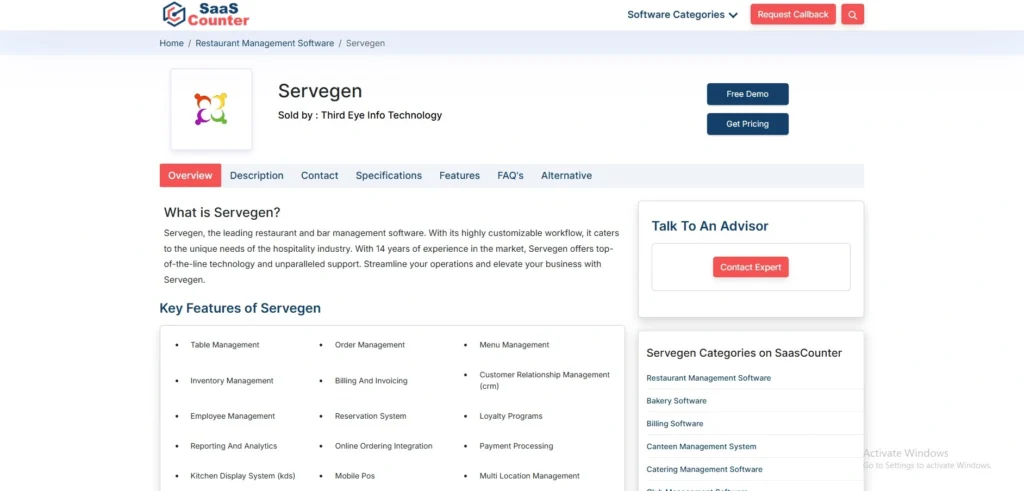Click Servegen Categories on SaasCounter heading

(x=744, y=353)
